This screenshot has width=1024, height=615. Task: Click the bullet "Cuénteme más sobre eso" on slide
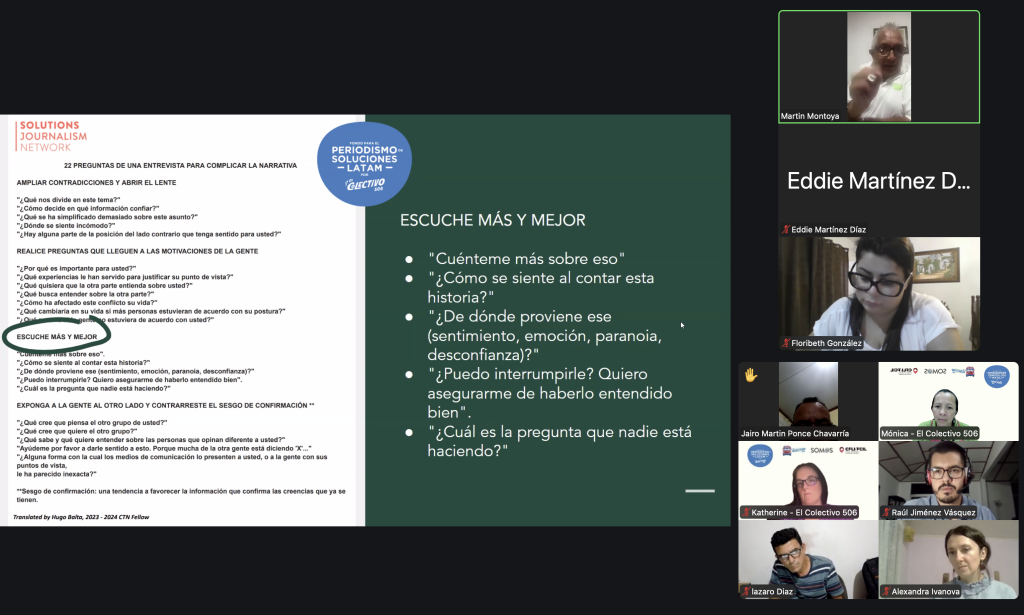[525, 258]
